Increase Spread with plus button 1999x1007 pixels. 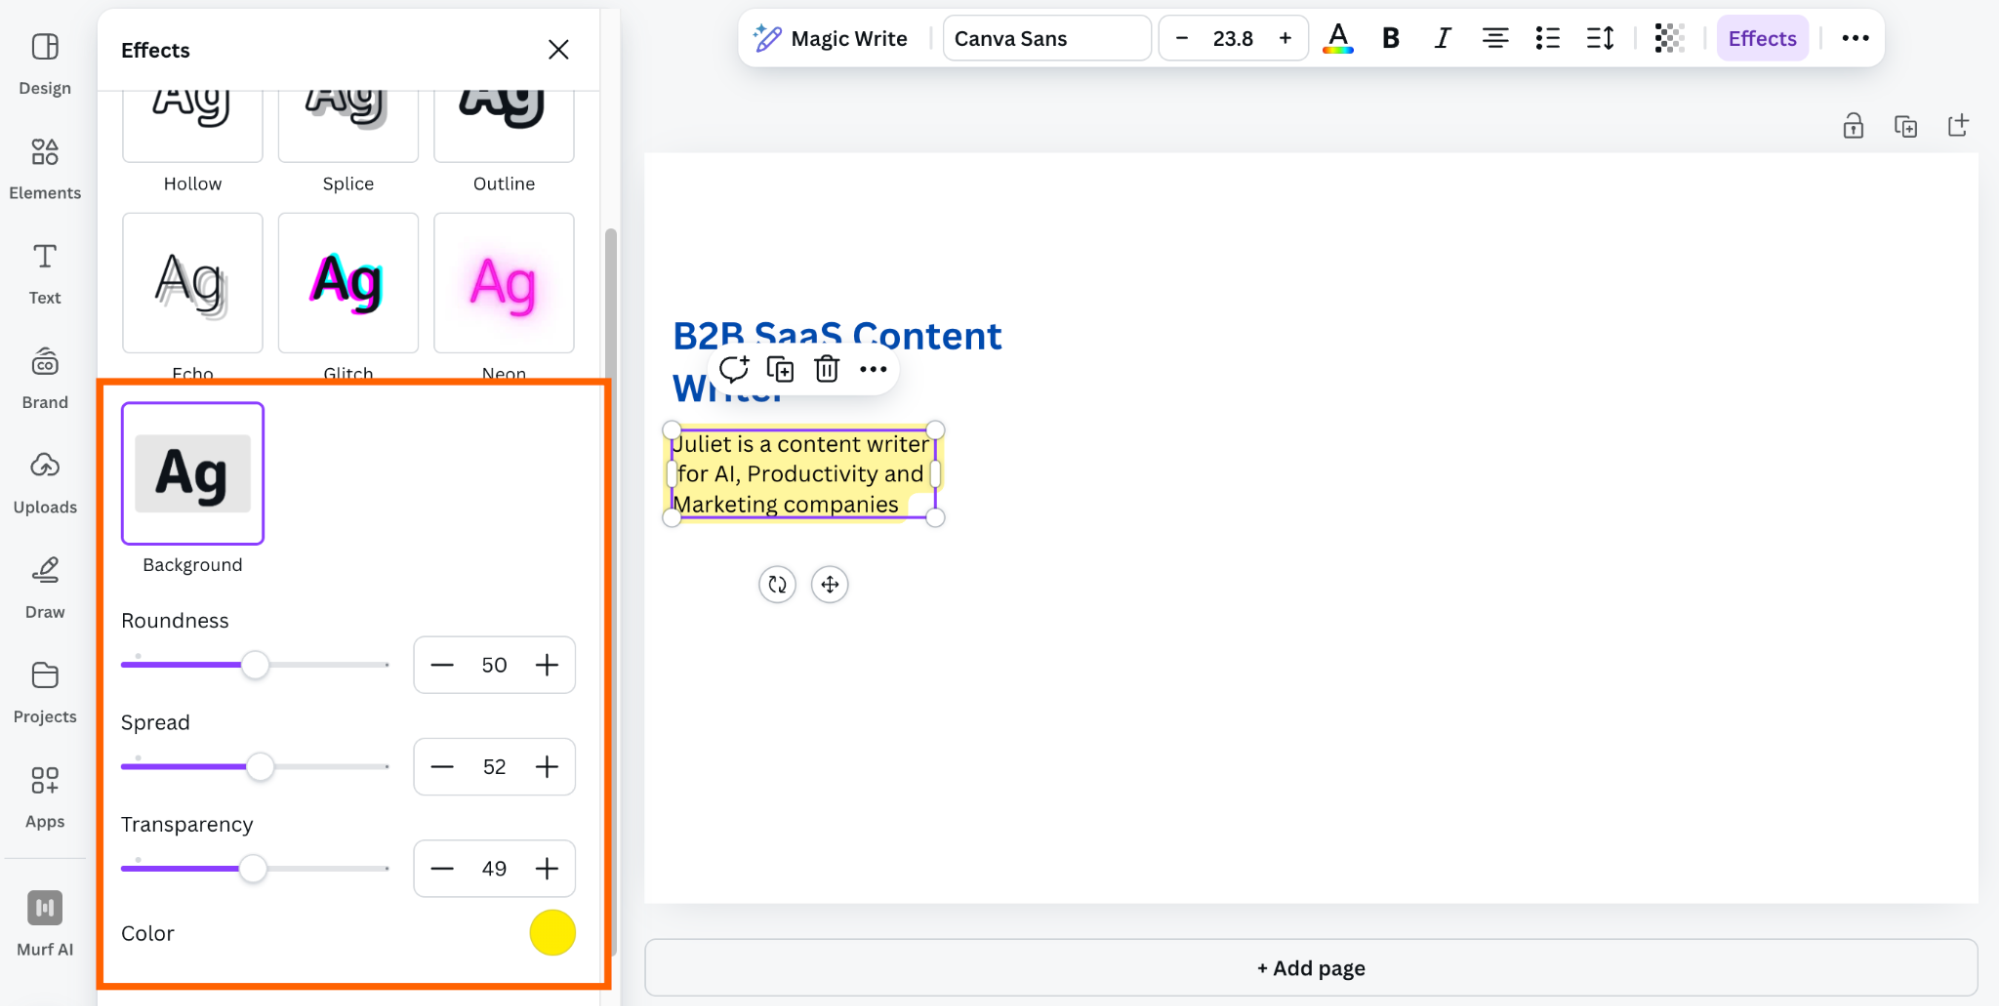coord(547,767)
